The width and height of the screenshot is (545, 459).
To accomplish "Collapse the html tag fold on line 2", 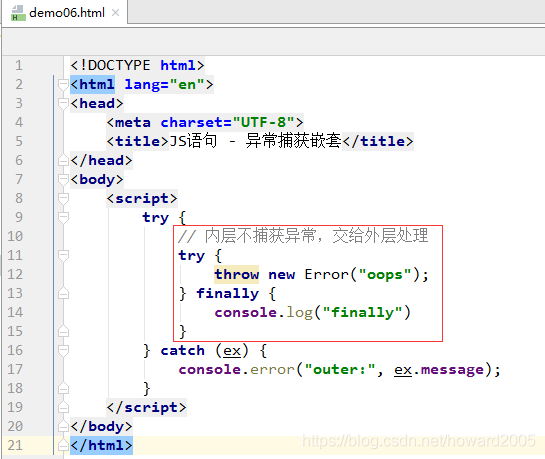I will tap(63, 84).
